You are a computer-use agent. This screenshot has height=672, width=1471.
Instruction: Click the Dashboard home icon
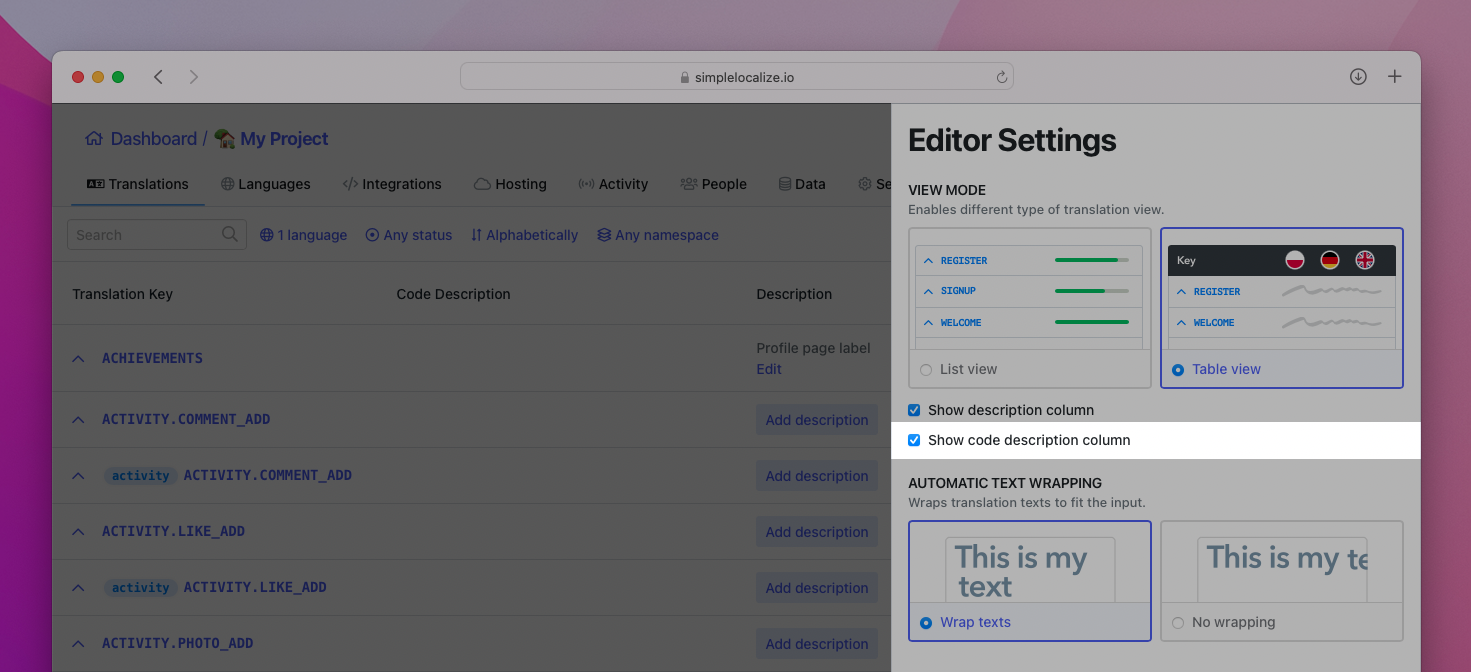(94, 139)
